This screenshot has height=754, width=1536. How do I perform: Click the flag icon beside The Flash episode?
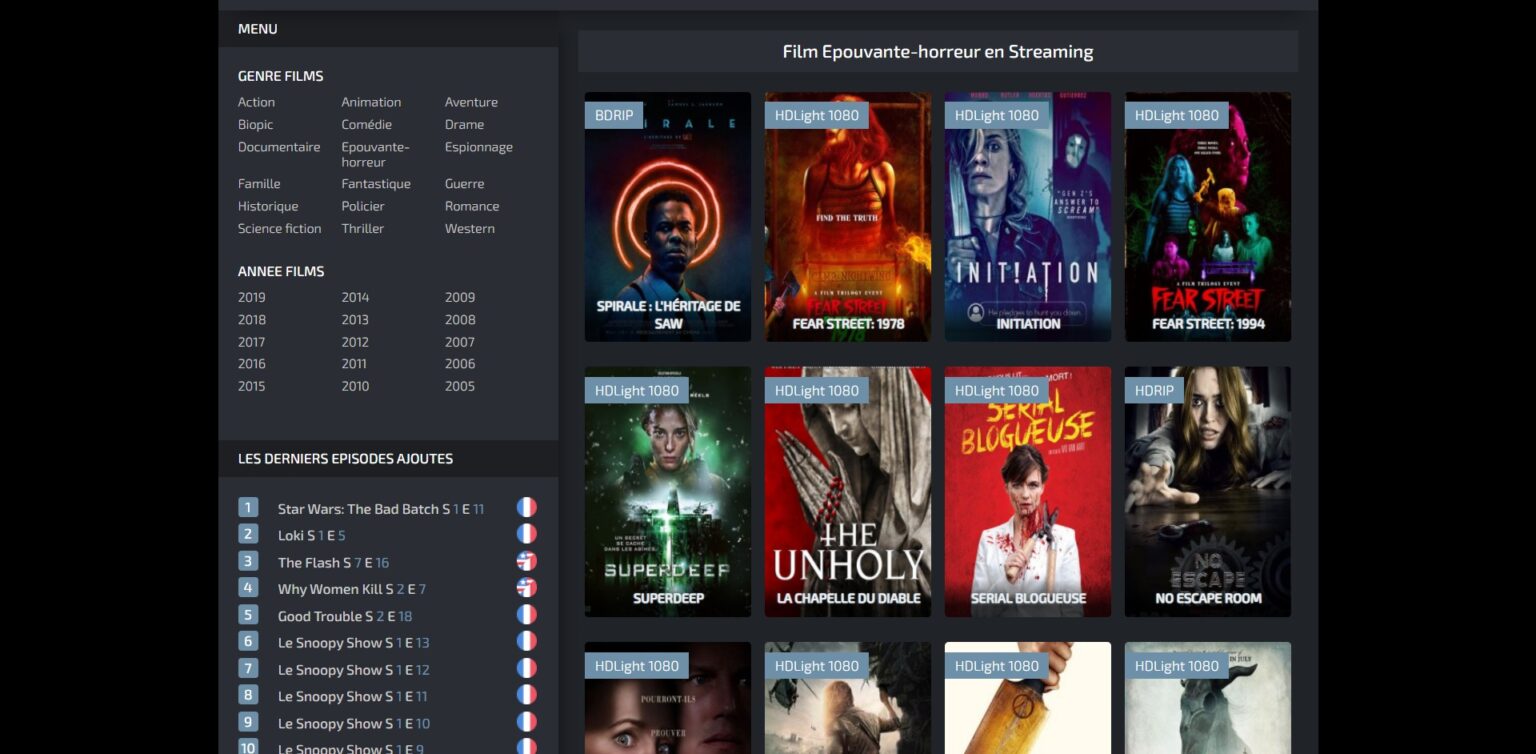[526, 562]
